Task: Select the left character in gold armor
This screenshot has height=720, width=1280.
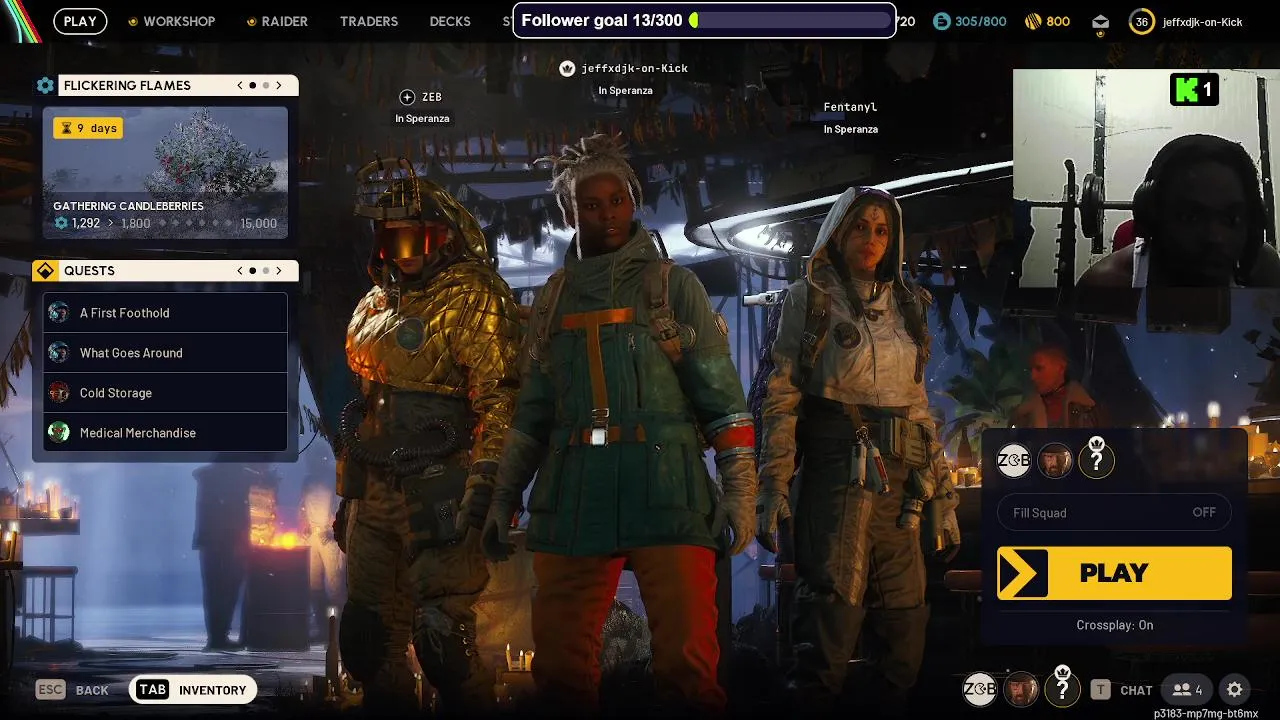Action: (x=425, y=420)
